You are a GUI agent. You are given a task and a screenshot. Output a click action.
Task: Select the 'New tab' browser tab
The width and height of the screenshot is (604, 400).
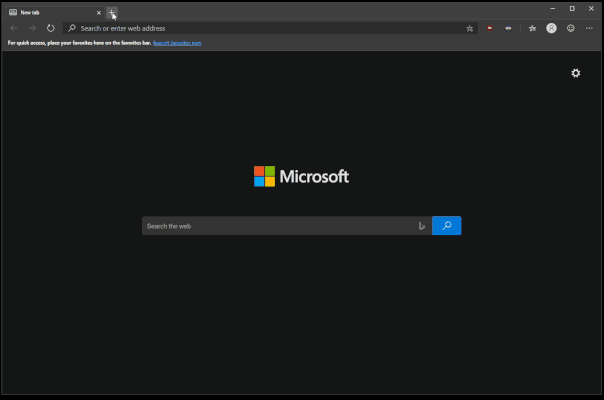[55, 13]
